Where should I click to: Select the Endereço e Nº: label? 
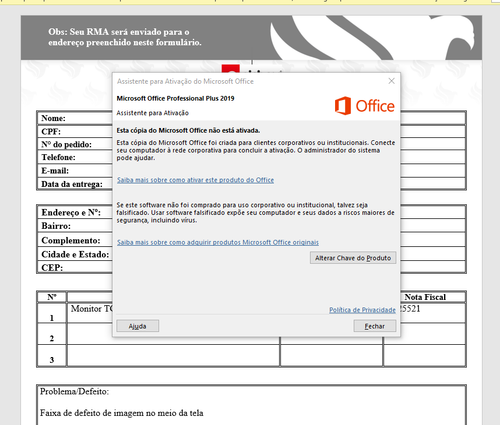[71, 212]
